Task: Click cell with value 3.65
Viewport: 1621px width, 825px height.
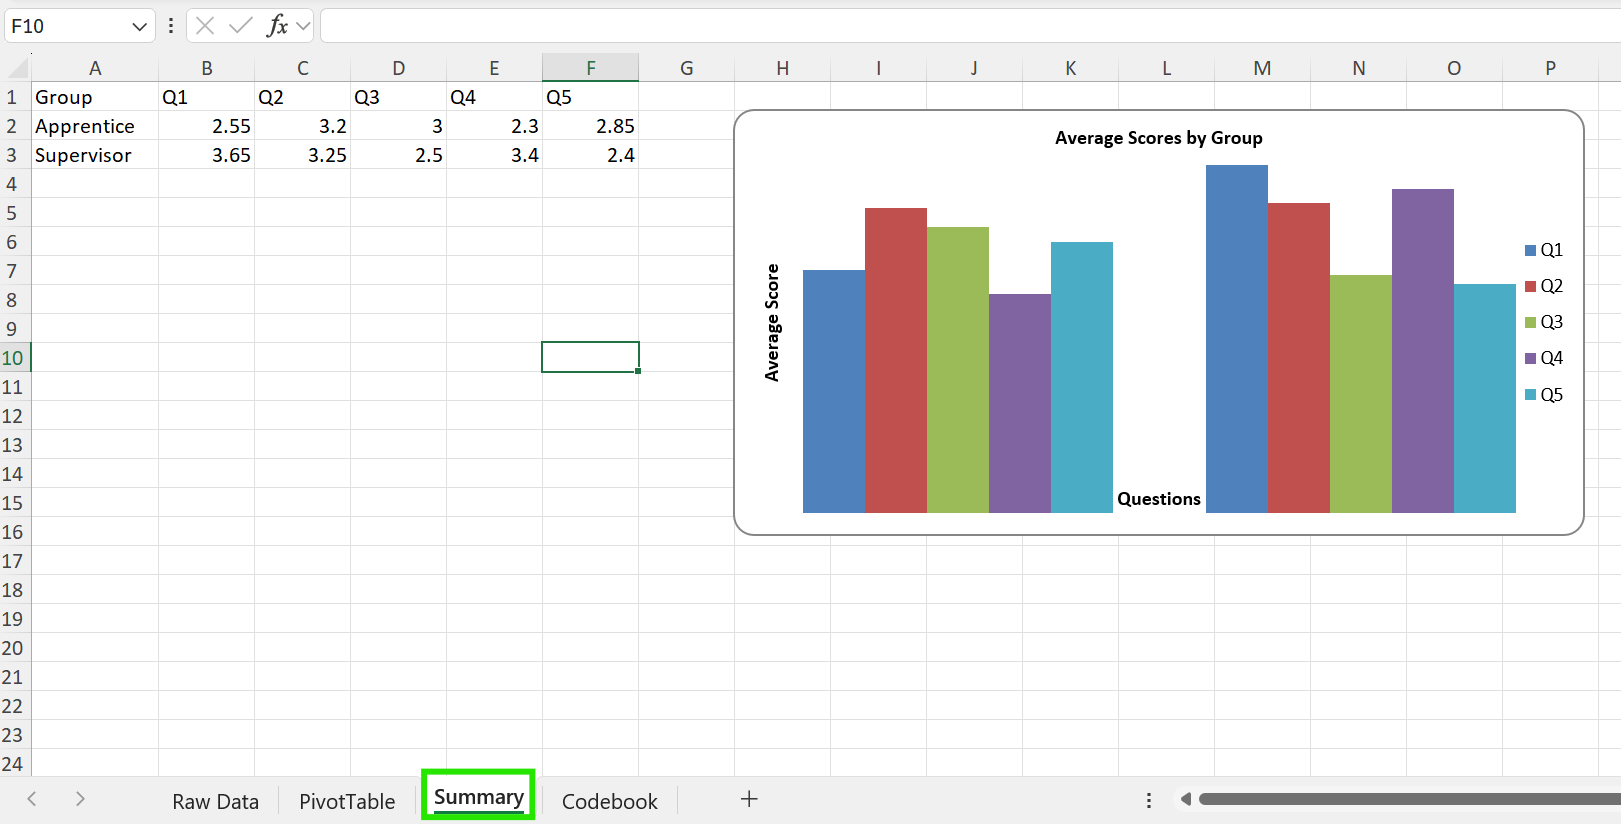Action: (x=206, y=155)
